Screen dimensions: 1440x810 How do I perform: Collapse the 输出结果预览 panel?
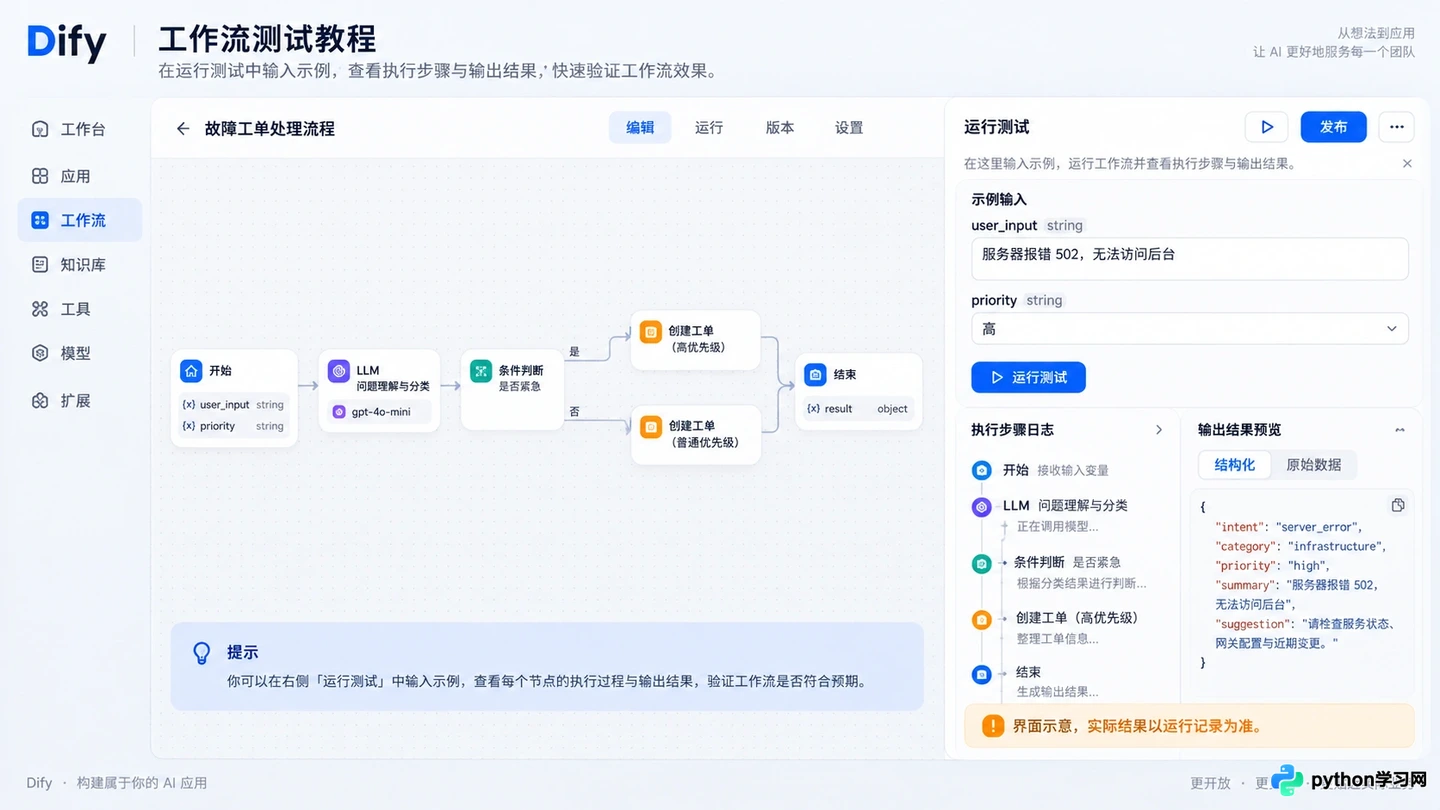(1400, 430)
